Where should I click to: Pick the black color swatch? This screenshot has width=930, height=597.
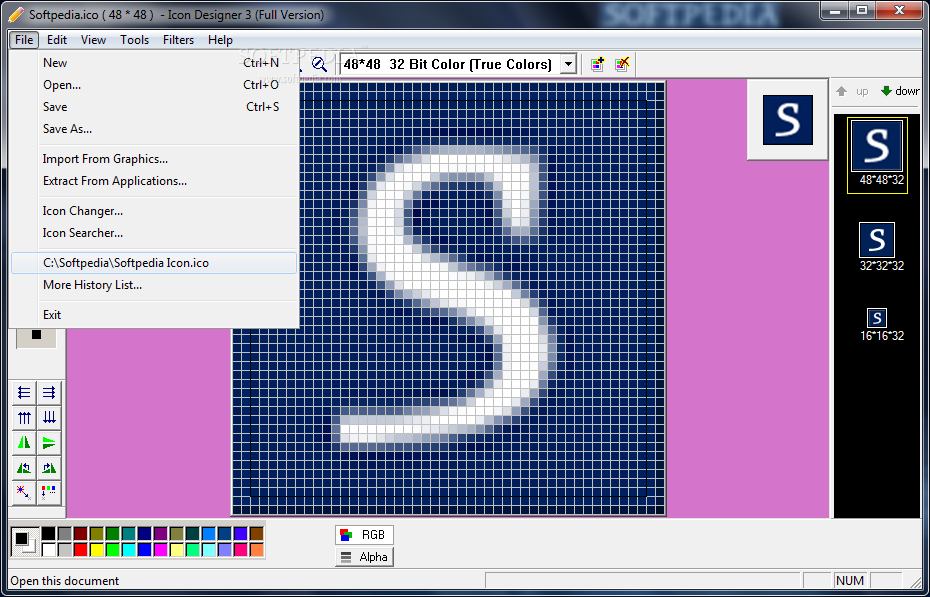tap(49, 534)
